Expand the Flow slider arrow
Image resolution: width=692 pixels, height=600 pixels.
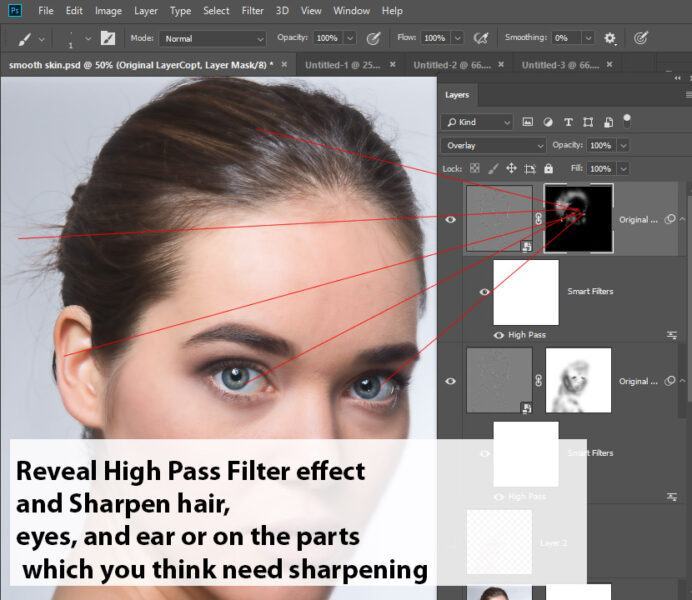[457, 38]
